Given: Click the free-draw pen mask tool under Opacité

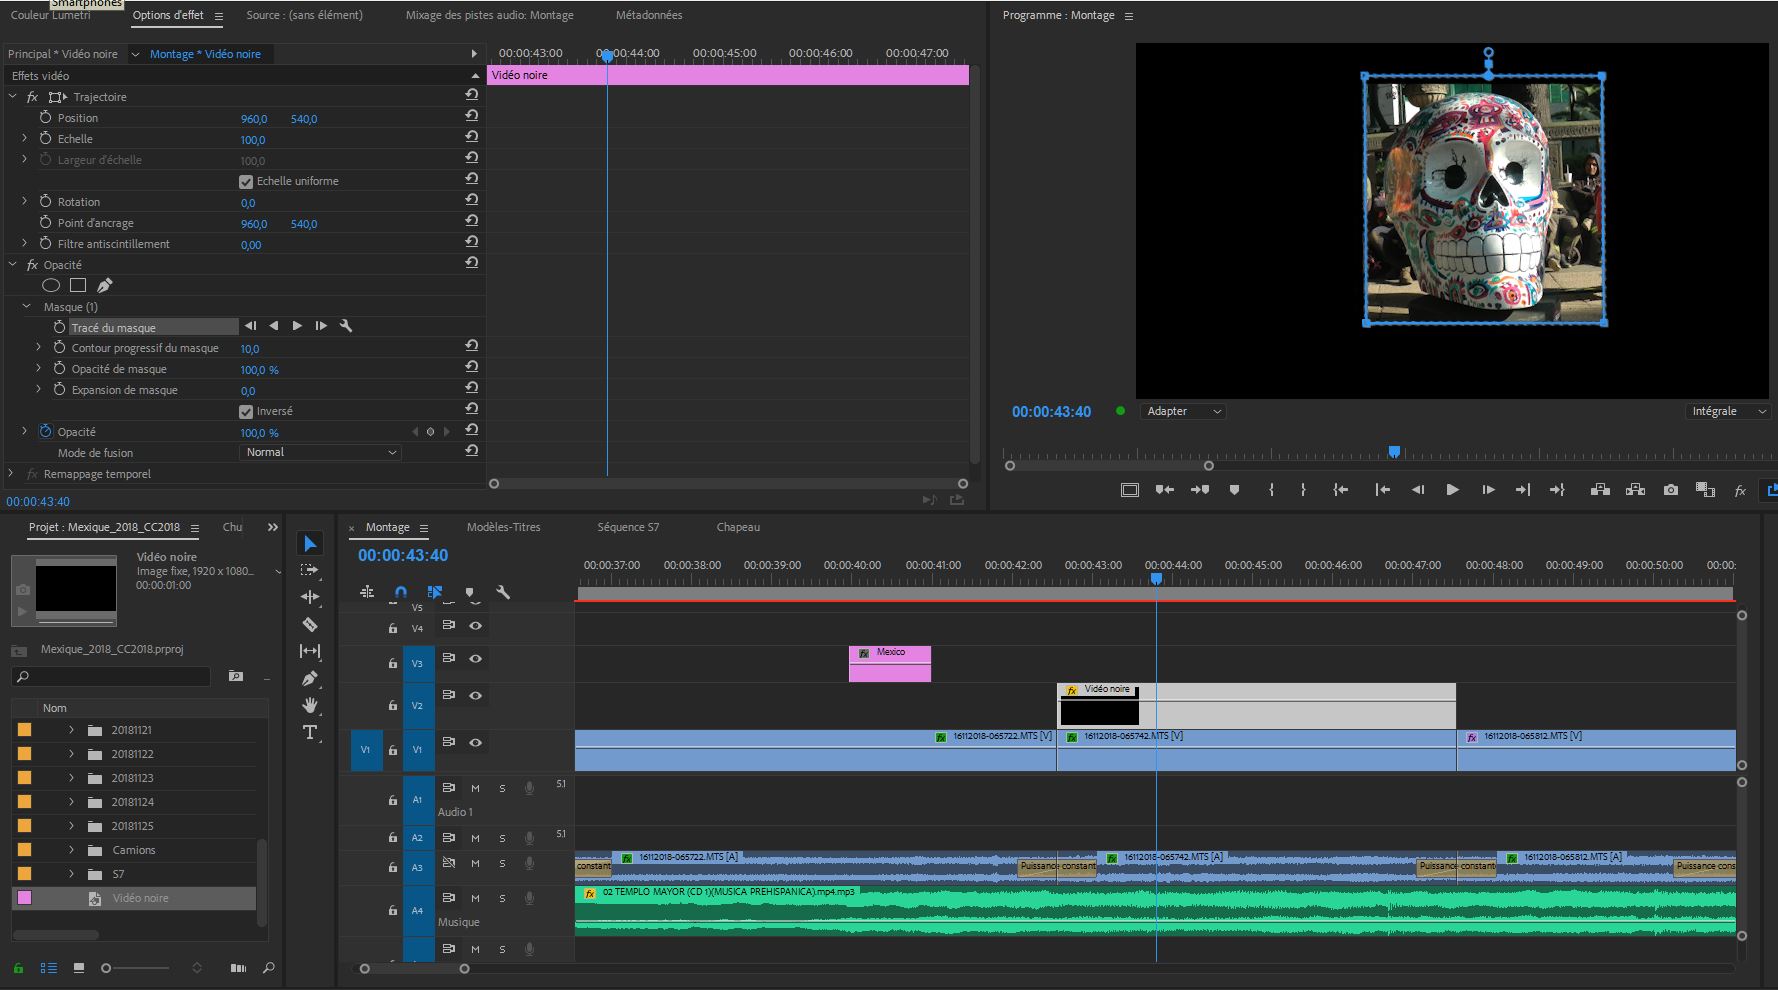Looking at the screenshot, I should 105,286.
